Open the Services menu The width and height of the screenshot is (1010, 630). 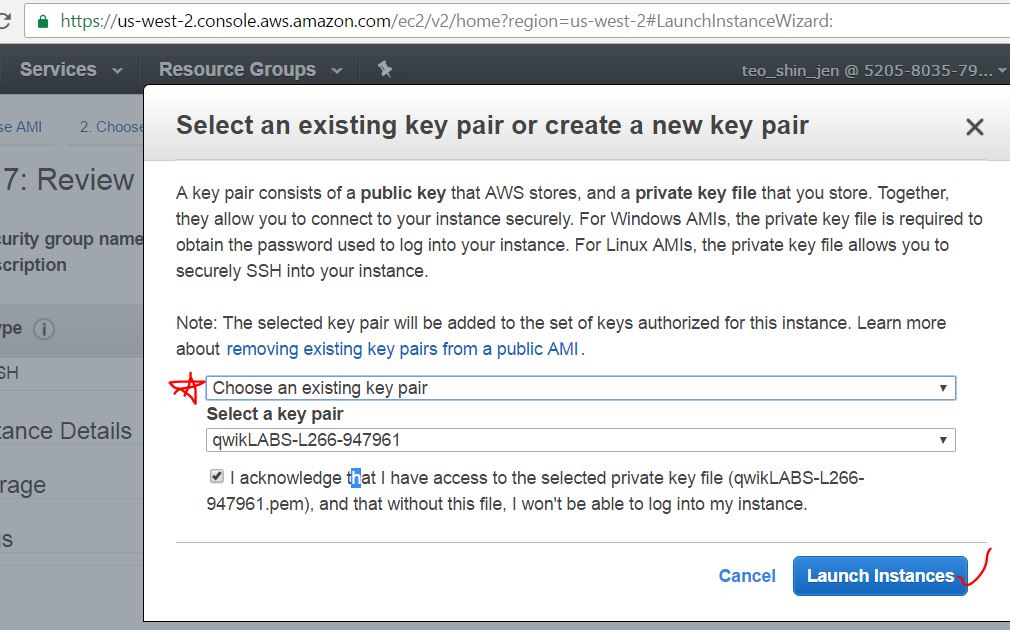click(58, 69)
